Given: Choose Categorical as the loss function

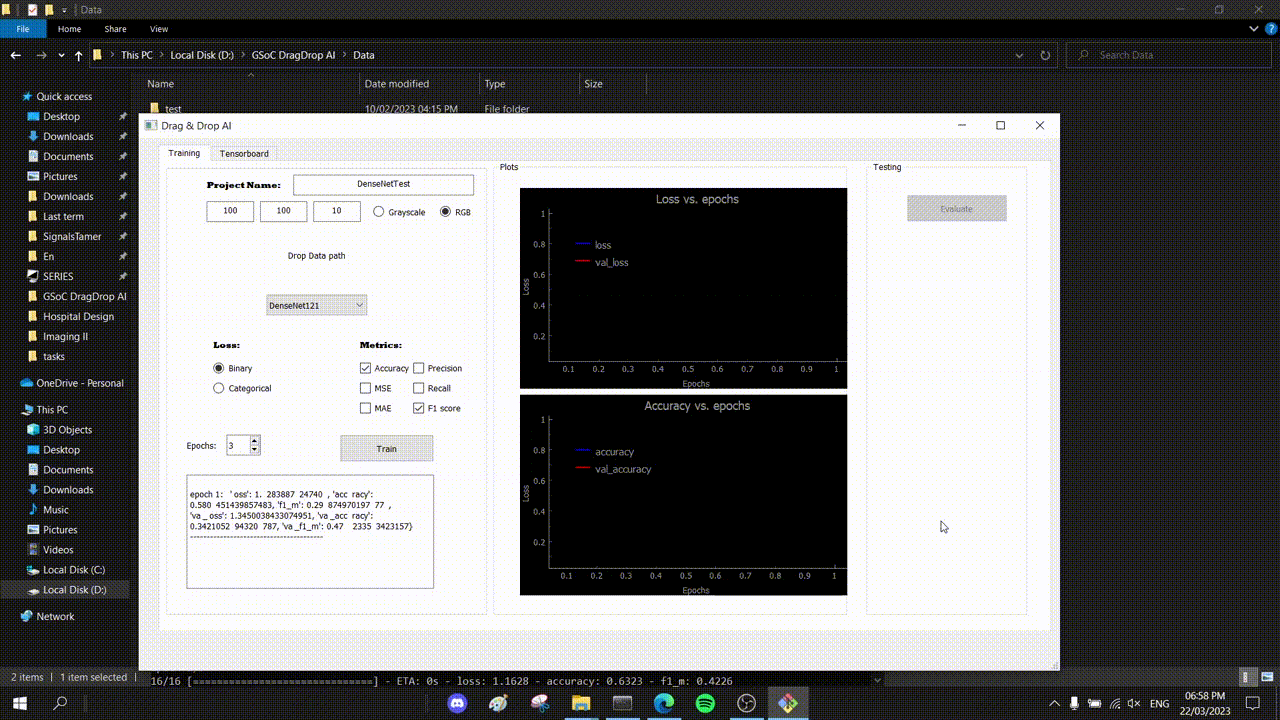Looking at the screenshot, I should 218,388.
